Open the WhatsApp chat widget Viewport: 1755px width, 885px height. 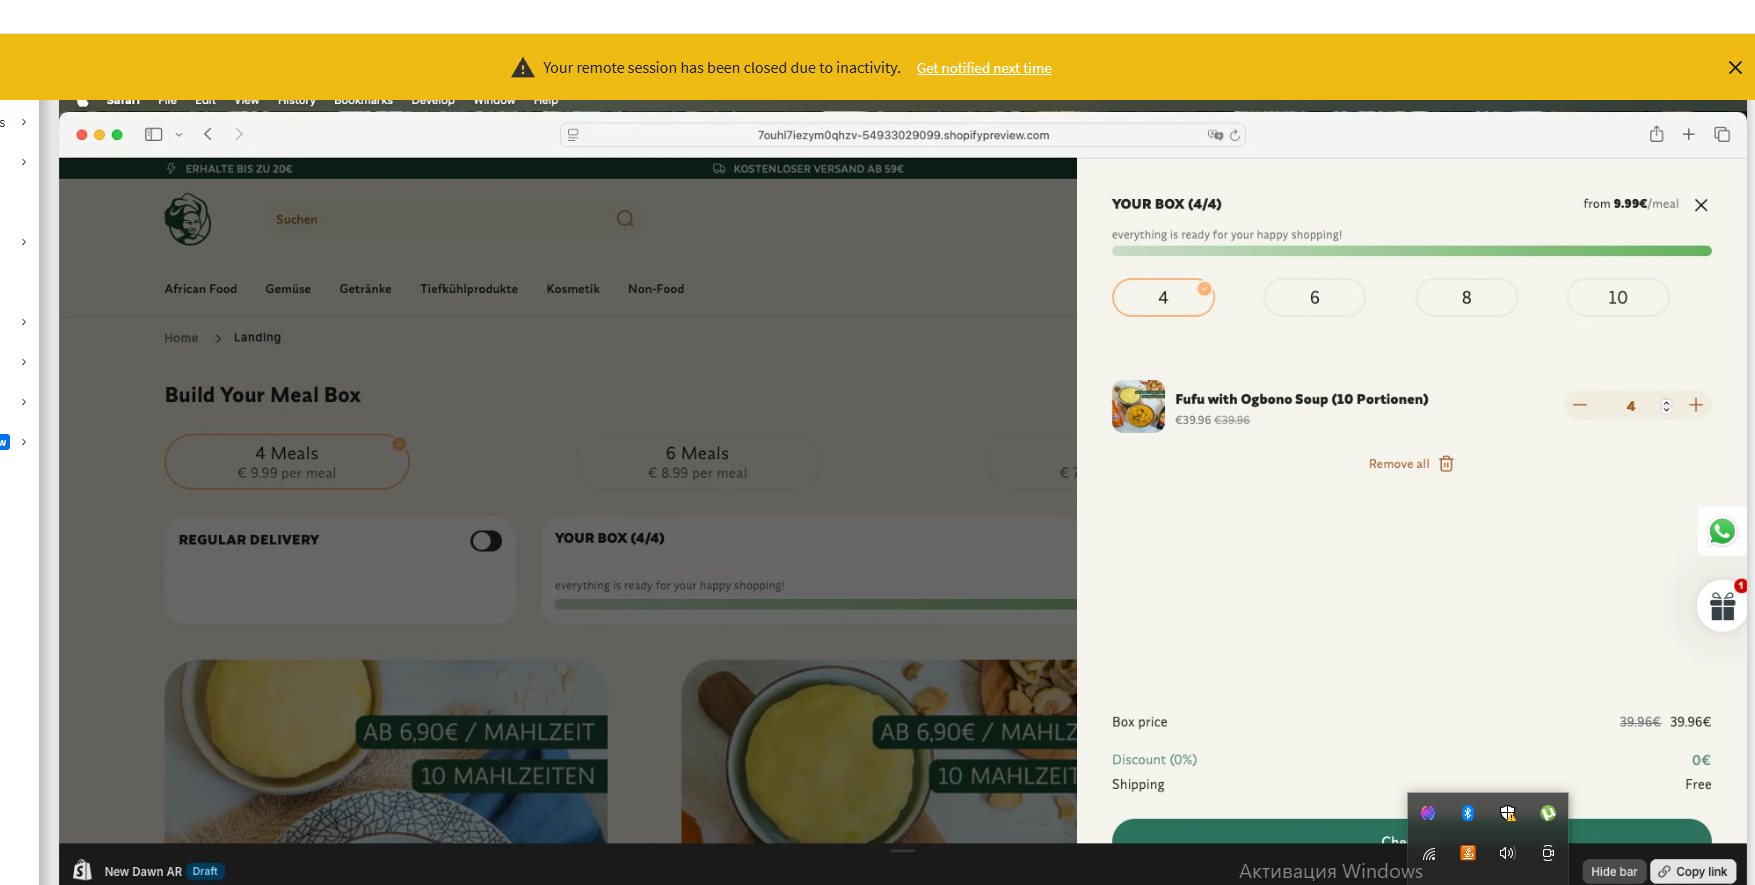tap(1722, 531)
